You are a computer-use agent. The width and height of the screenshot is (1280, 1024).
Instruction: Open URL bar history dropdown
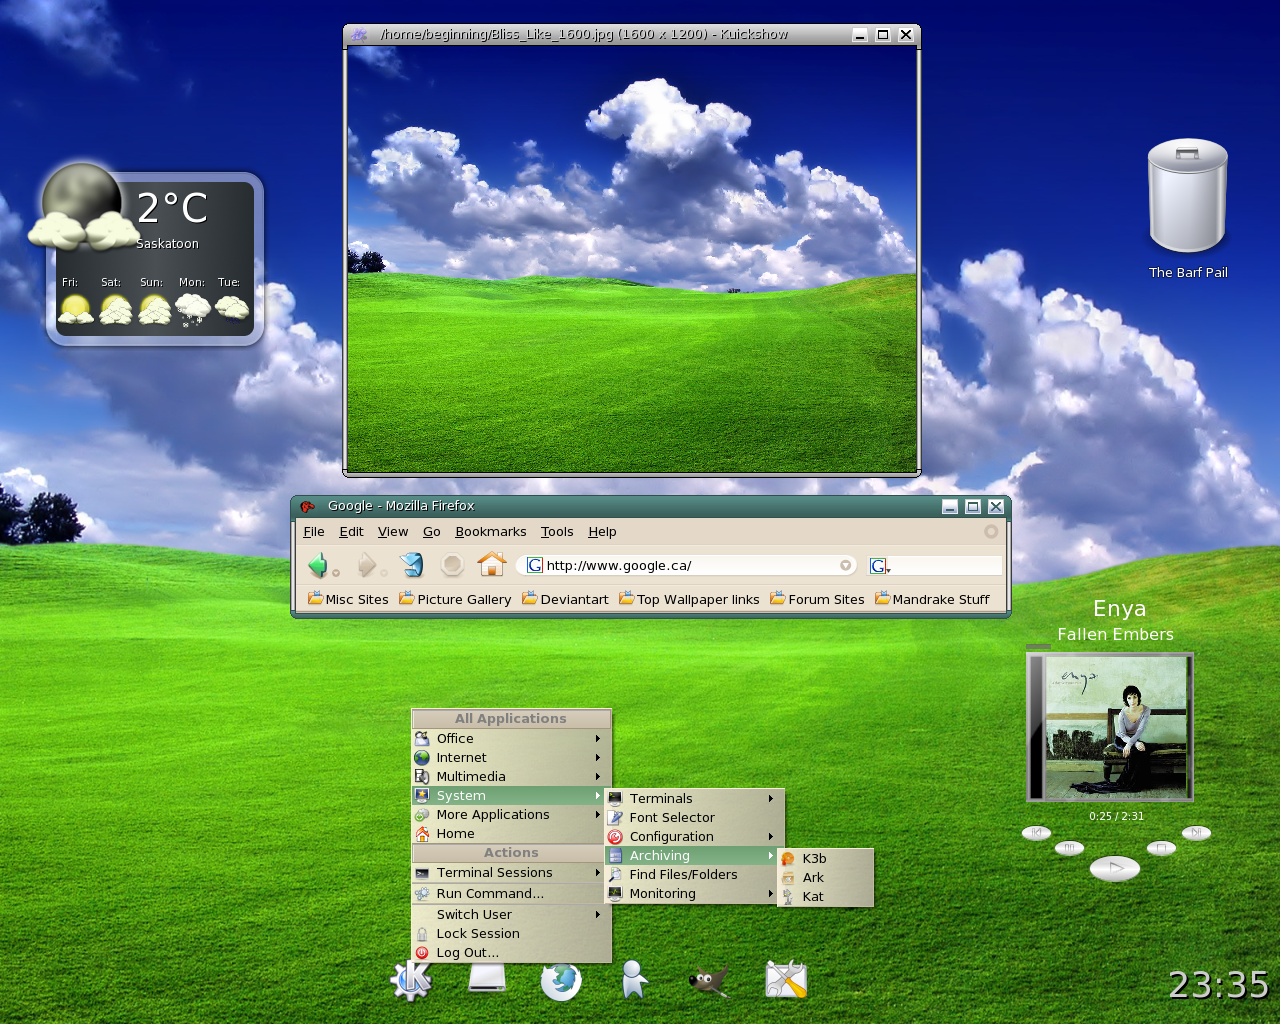click(x=846, y=566)
